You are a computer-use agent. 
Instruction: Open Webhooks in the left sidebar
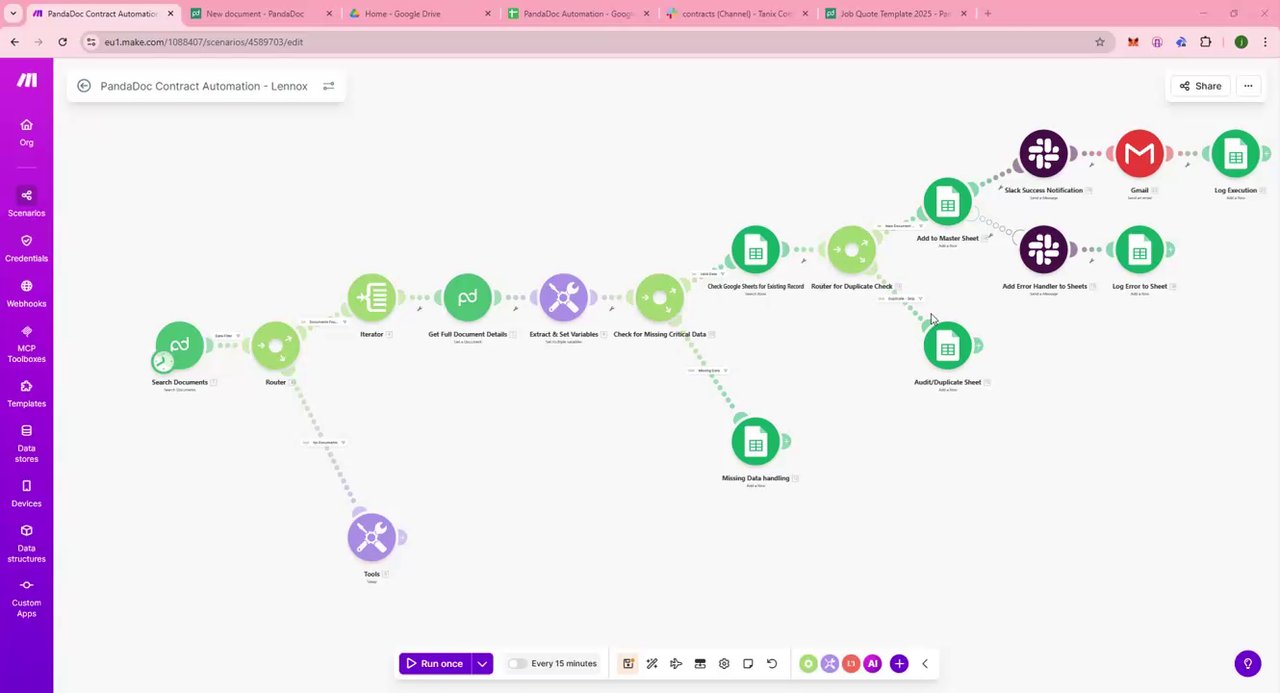tap(27, 293)
